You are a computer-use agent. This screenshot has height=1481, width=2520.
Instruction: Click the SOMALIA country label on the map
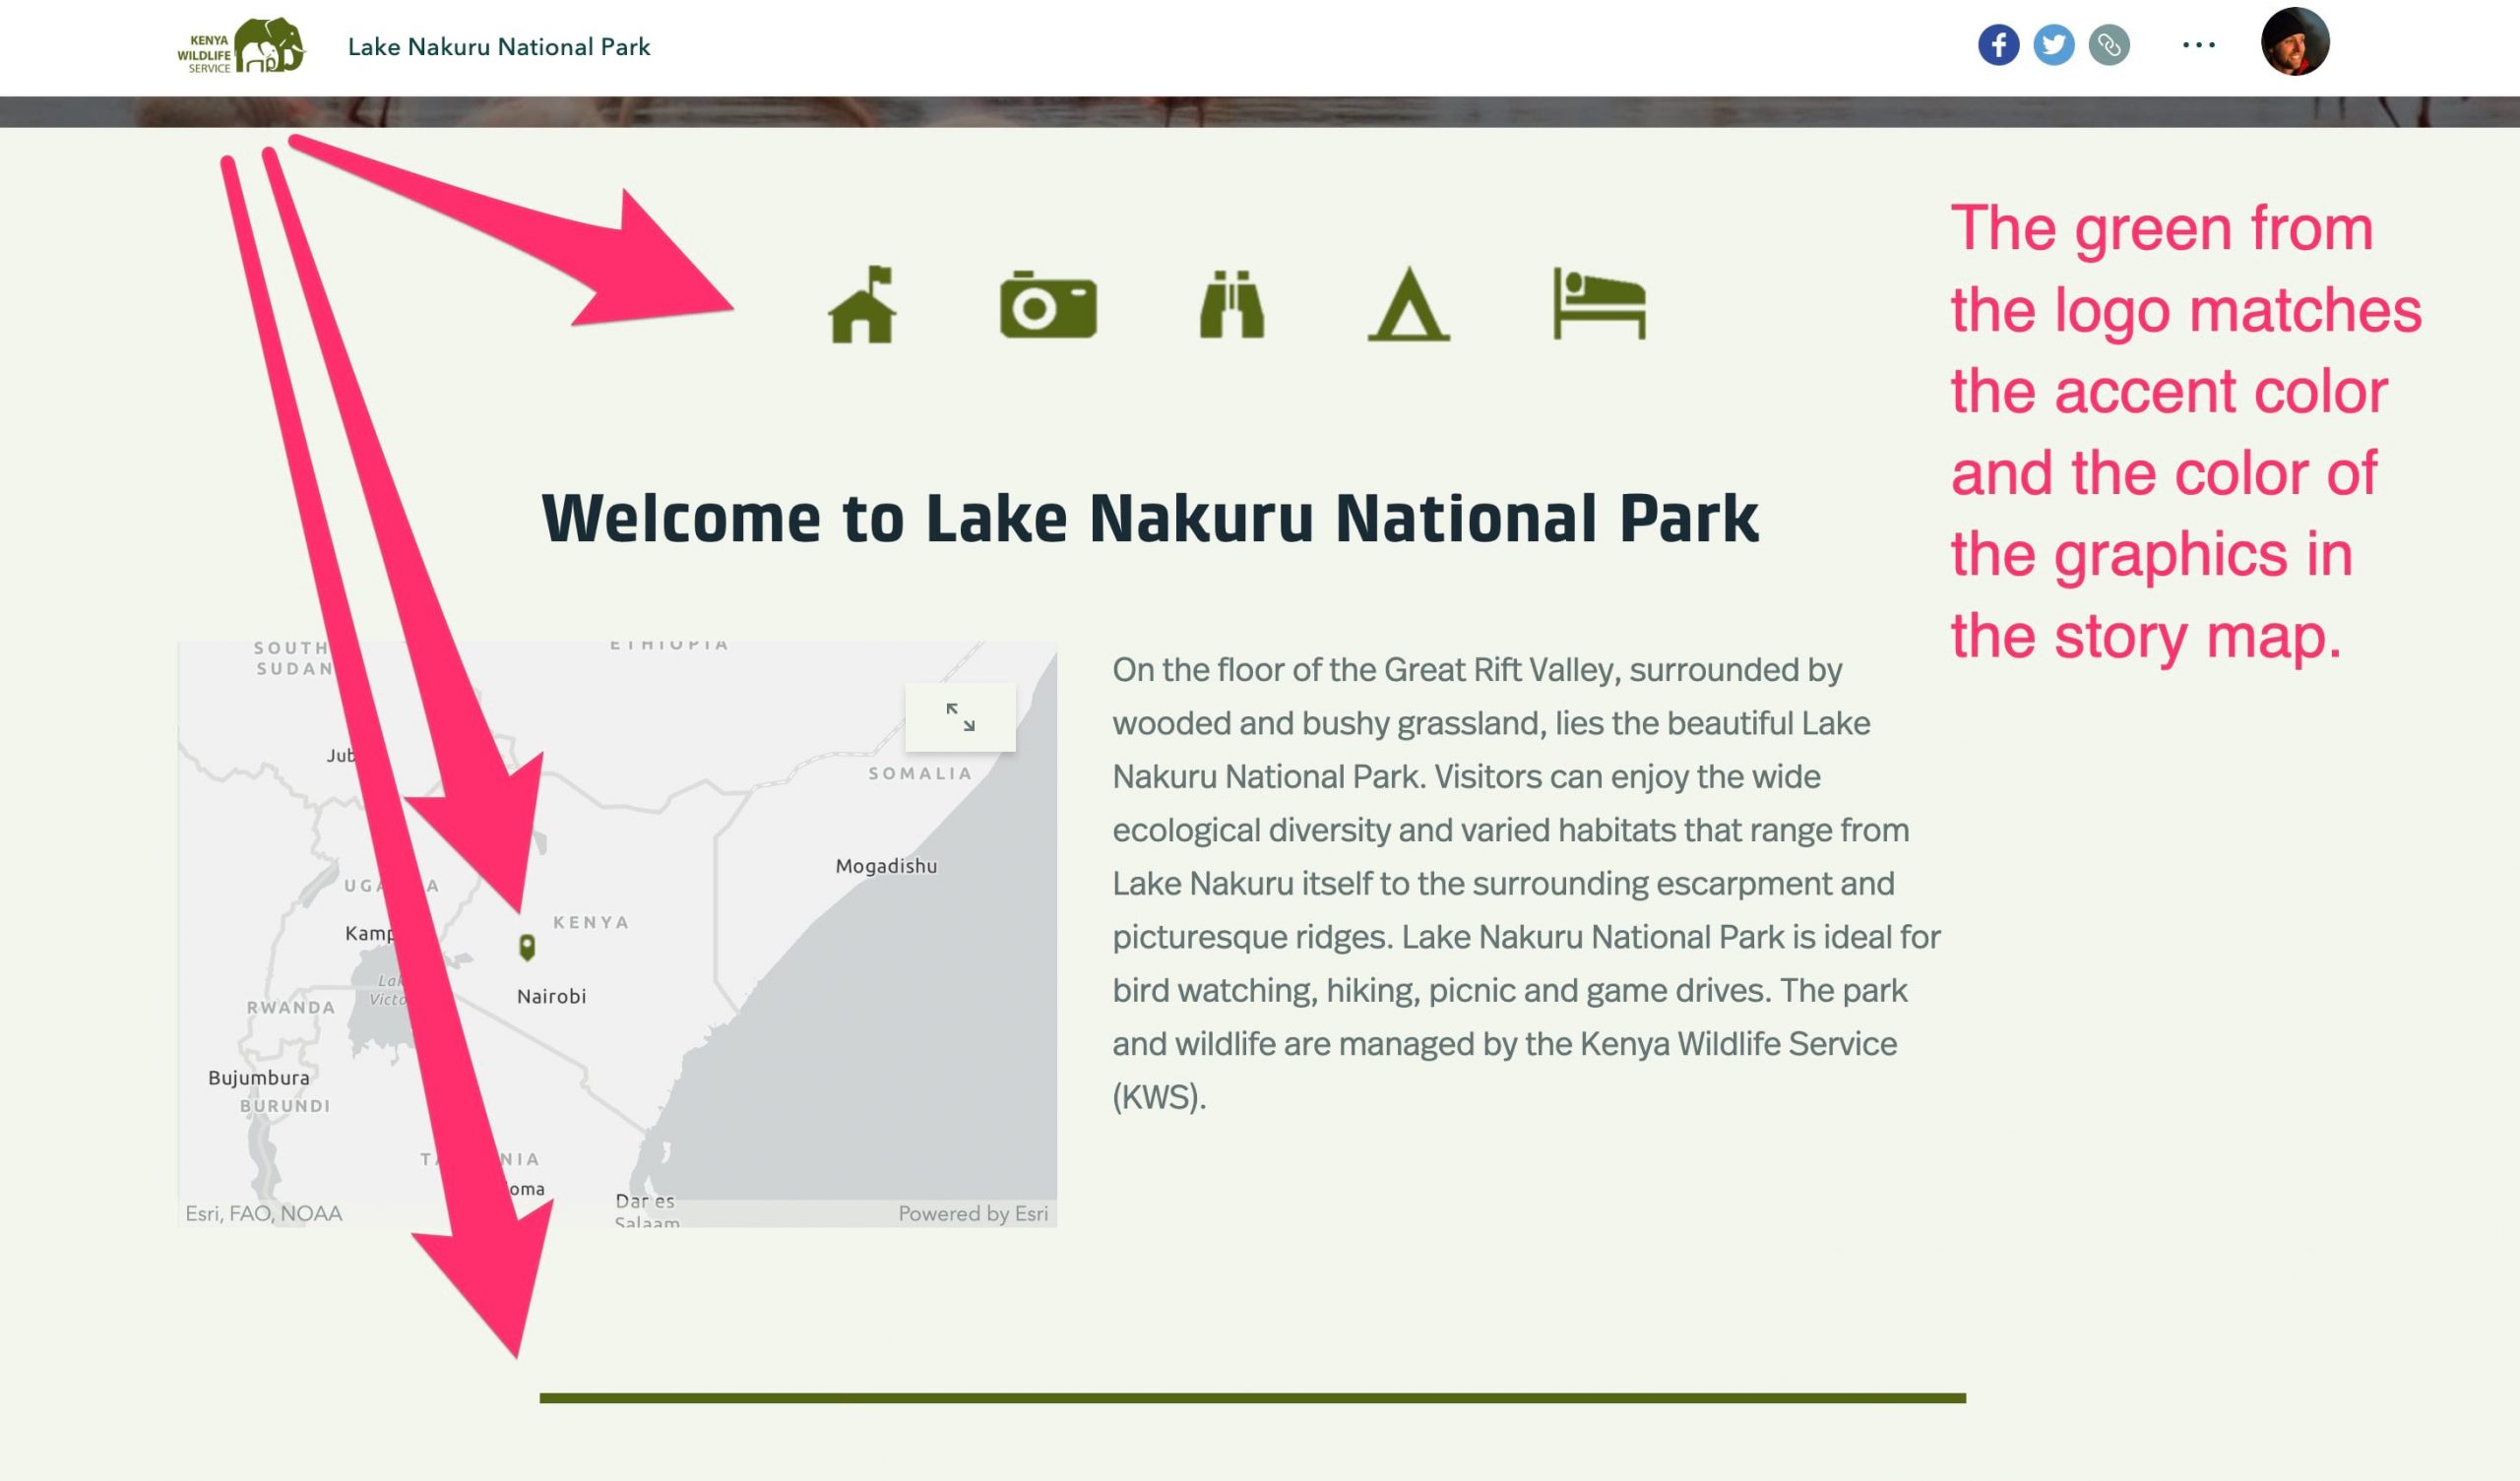click(x=920, y=773)
